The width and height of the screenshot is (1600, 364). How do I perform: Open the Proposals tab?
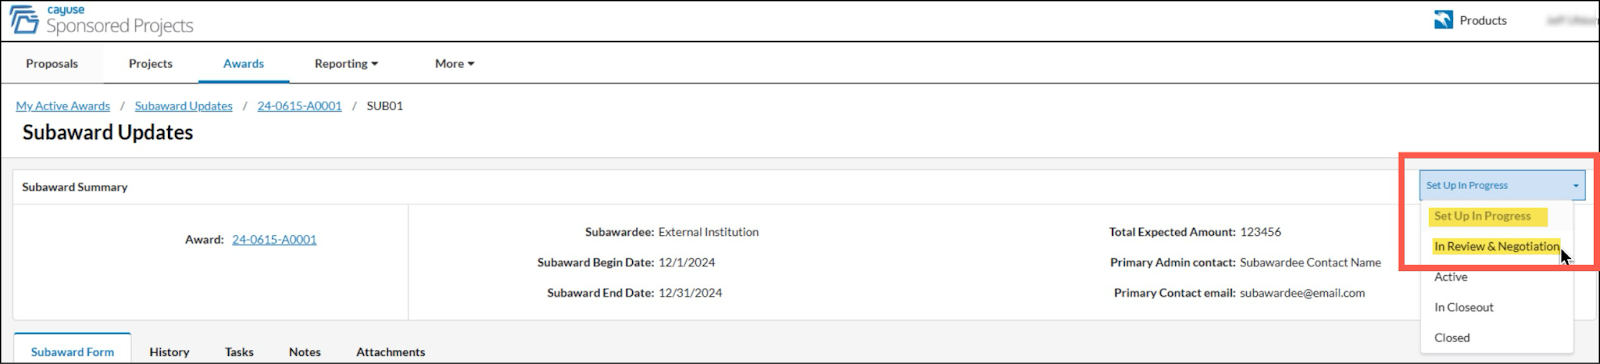[52, 63]
